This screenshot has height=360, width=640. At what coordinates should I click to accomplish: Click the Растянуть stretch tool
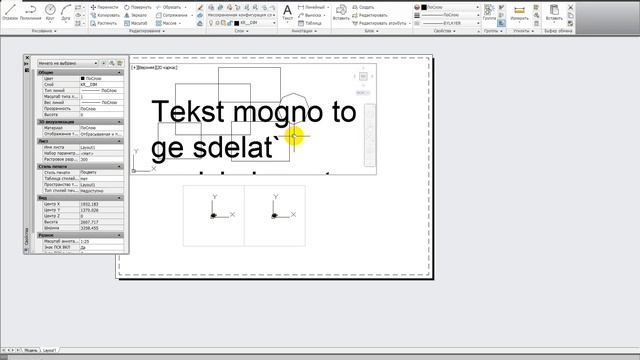point(104,23)
